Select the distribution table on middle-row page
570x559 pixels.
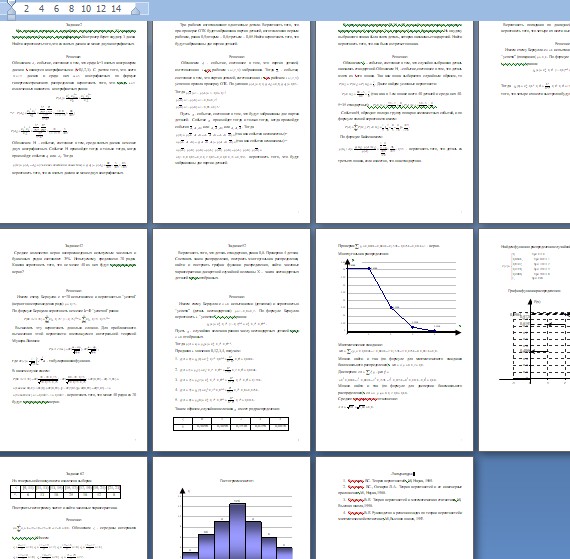[x=231, y=424]
